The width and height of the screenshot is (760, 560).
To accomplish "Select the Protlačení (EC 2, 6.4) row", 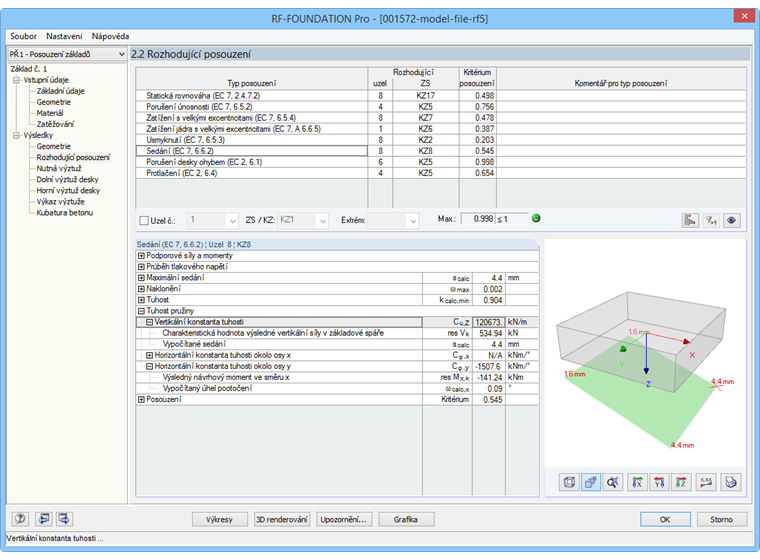I will (441, 173).
